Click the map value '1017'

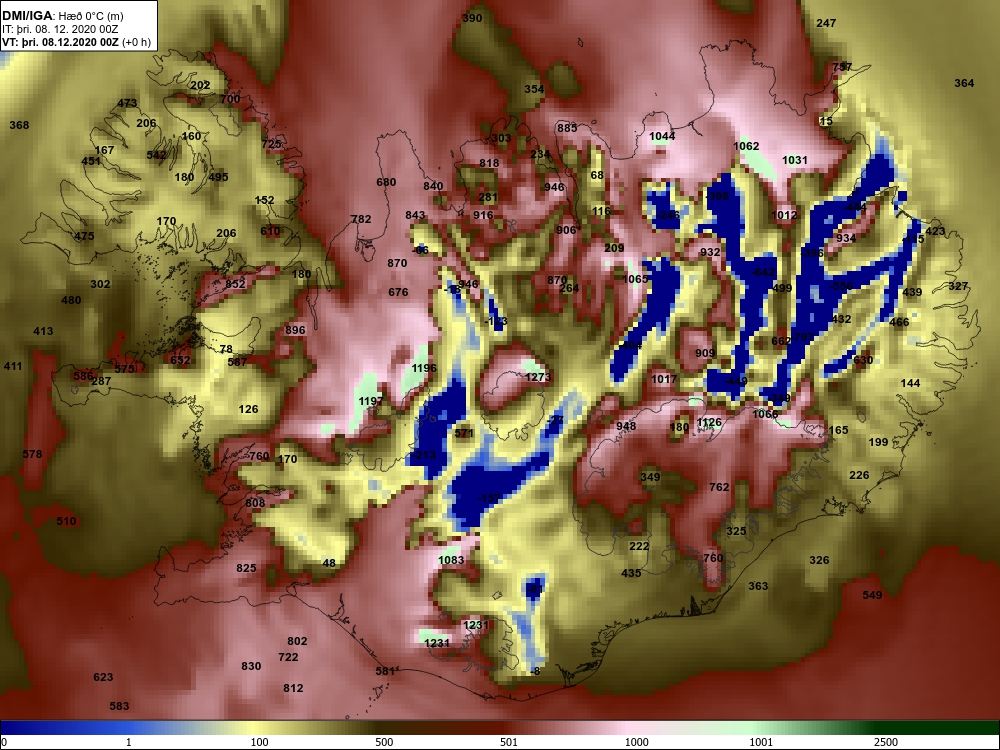(664, 379)
